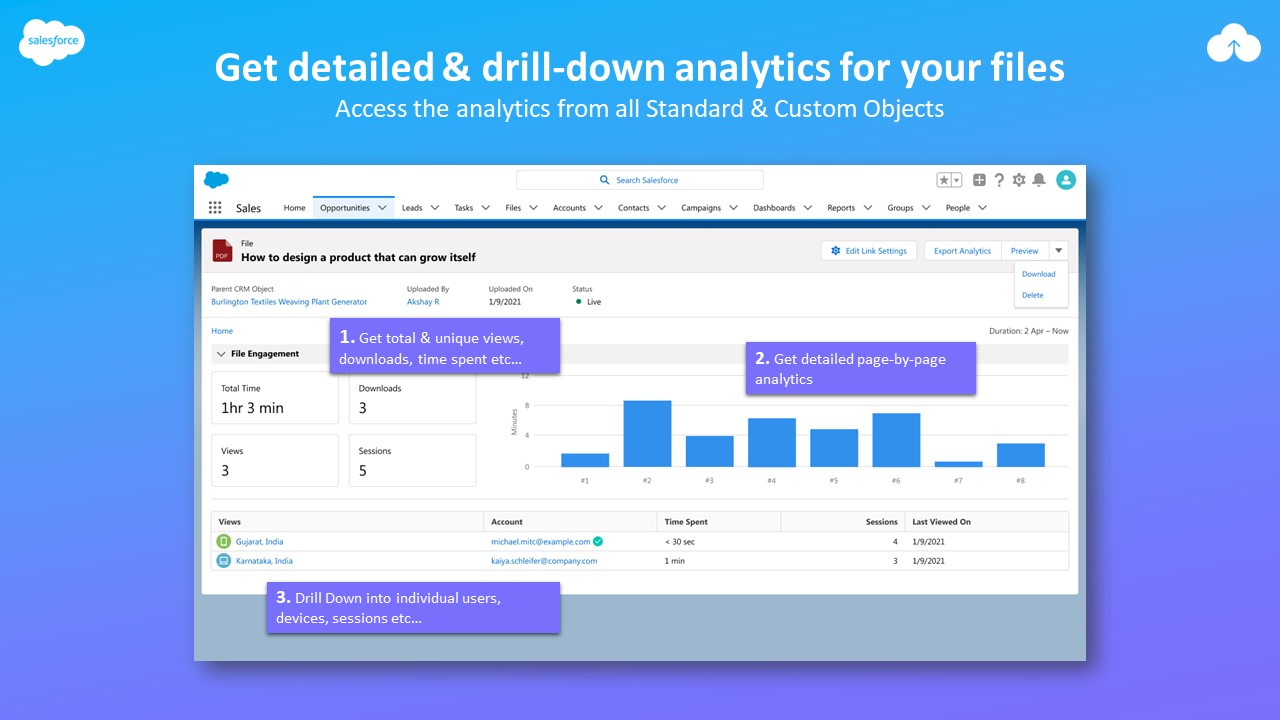Open the Leads tab dropdown chevron
Image resolution: width=1280 pixels, height=720 pixels.
(434, 208)
